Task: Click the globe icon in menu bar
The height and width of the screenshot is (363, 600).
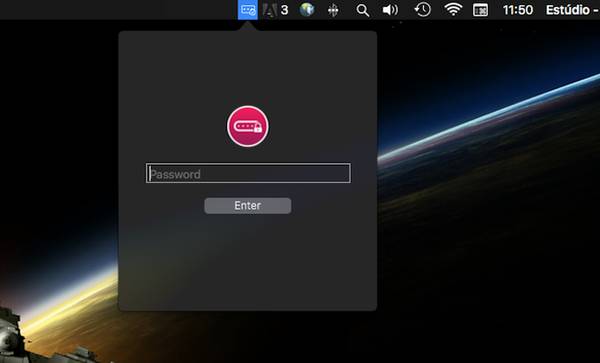Action: 307,10
